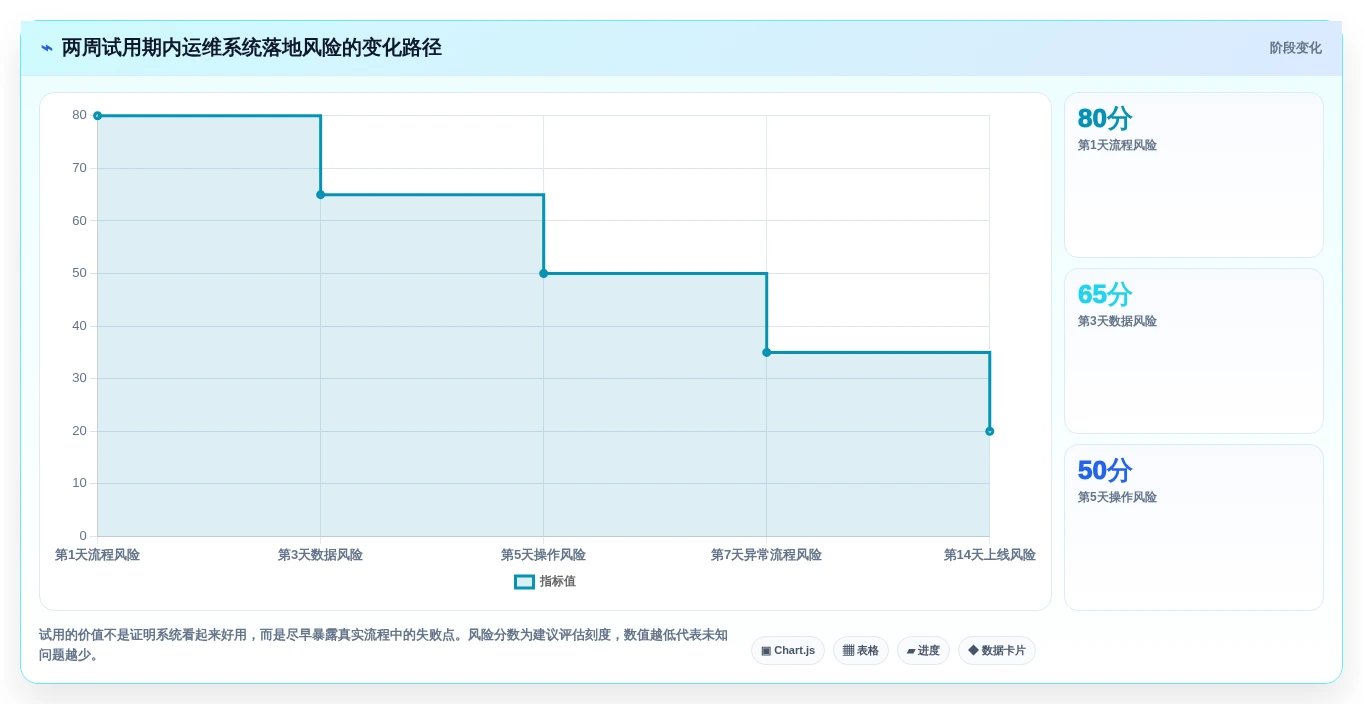Click the lightning bolt icon beside the title

47,48
